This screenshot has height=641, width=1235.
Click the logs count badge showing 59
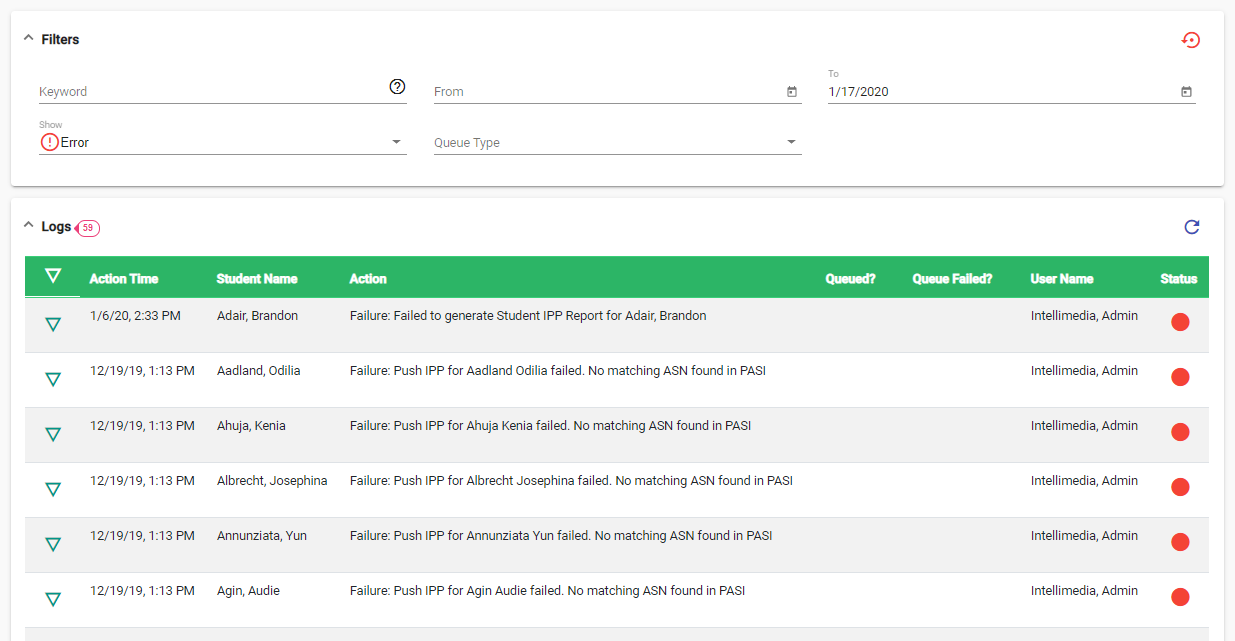(88, 228)
